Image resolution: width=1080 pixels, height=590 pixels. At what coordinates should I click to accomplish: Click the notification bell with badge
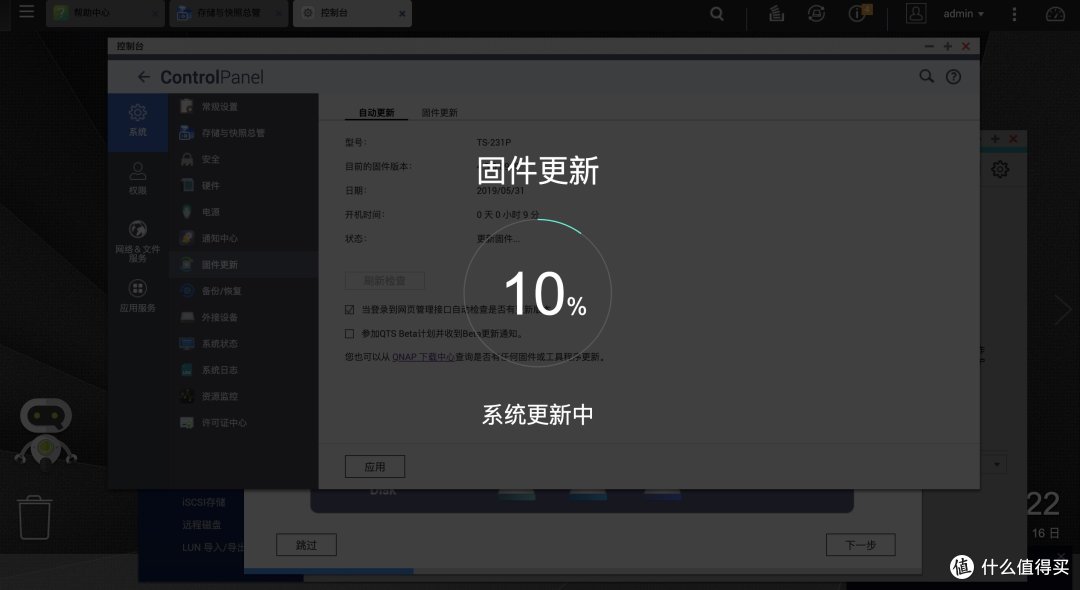click(x=856, y=14)
